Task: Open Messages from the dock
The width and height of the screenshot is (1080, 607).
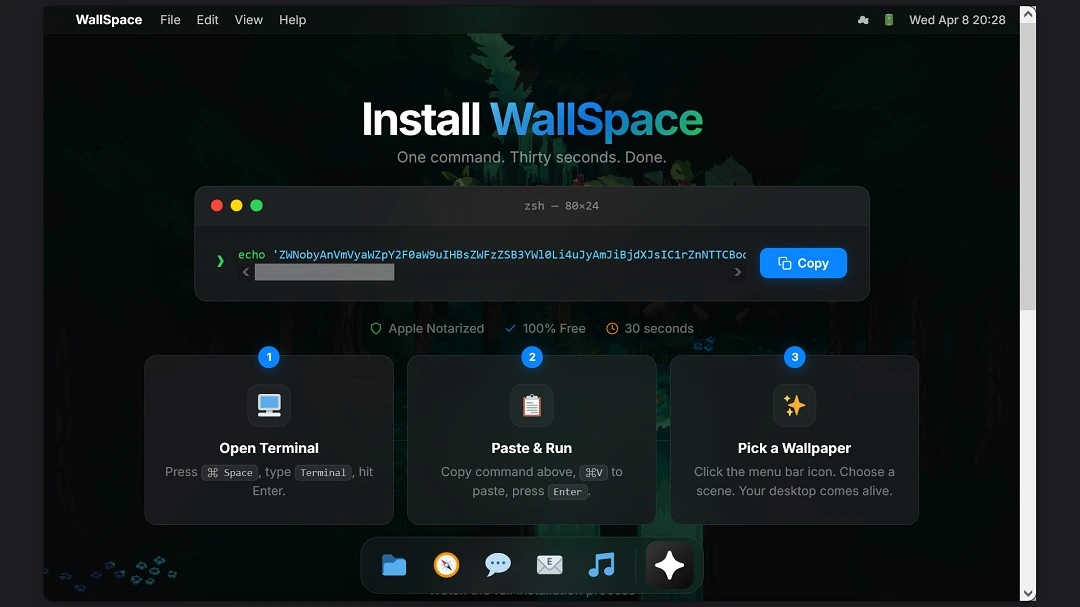Action: point(497,564)
